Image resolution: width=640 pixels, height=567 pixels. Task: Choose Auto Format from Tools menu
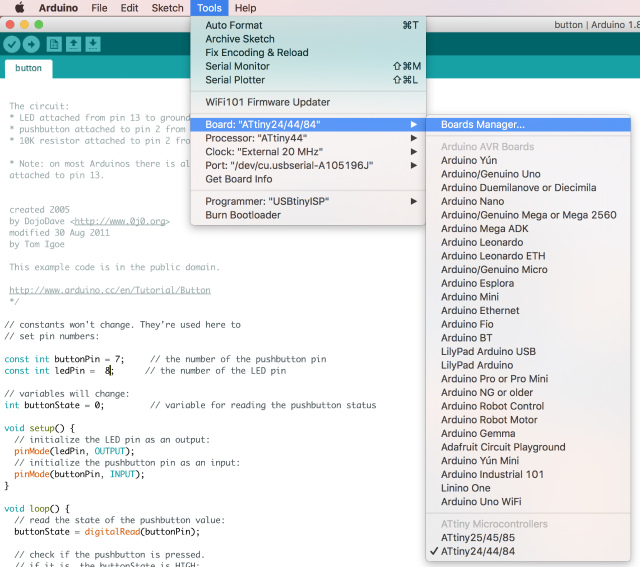coord(308,25)
